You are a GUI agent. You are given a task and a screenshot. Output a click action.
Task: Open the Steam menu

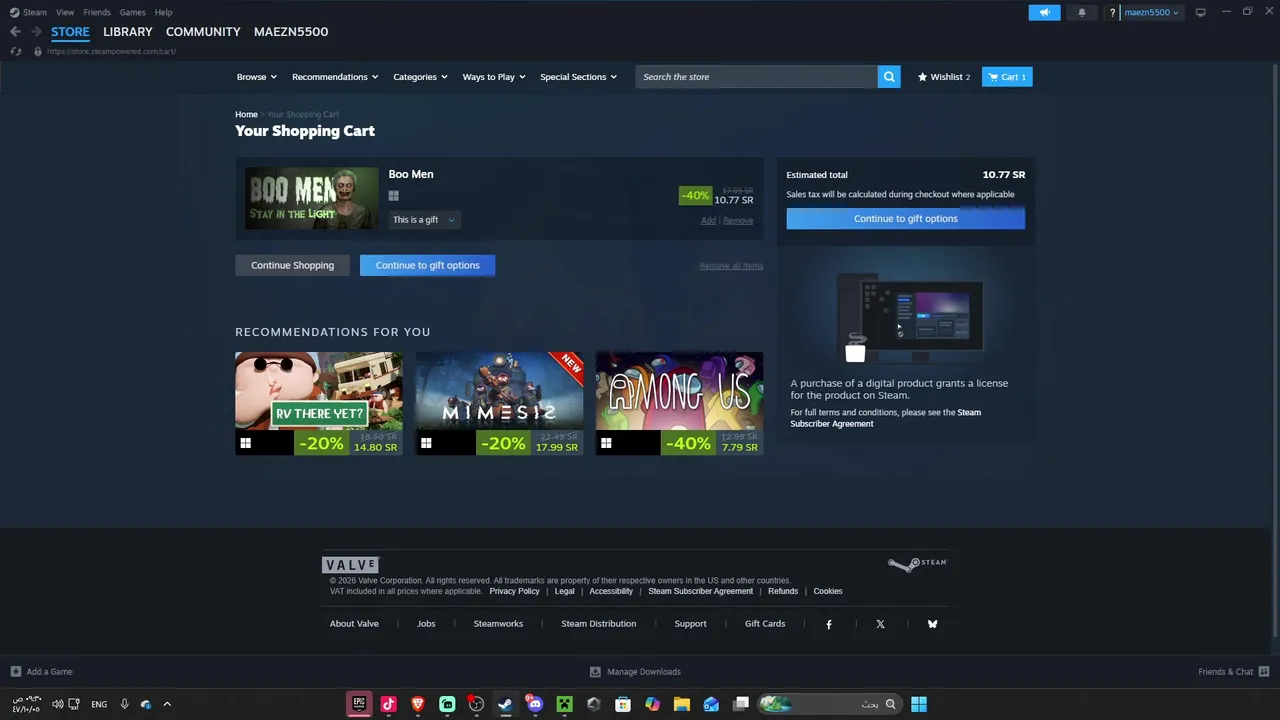tap(28, 12)
